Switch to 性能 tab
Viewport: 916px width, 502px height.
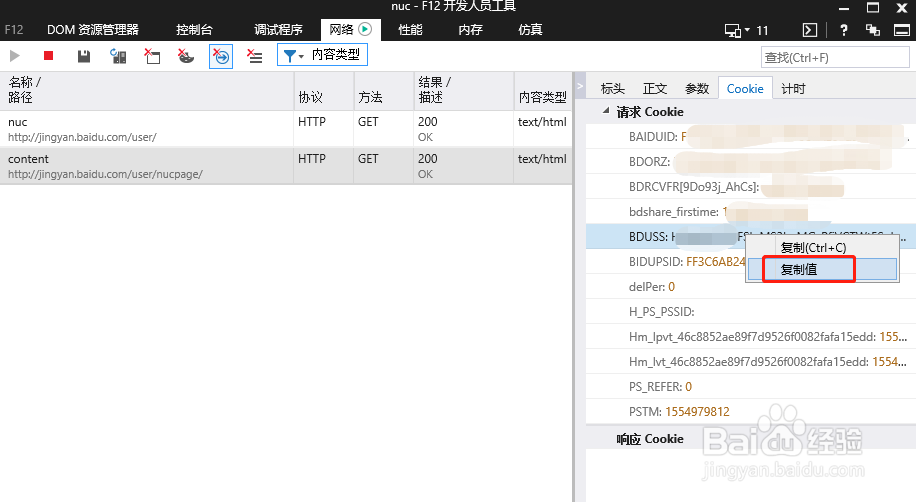(x=410, y=30)
